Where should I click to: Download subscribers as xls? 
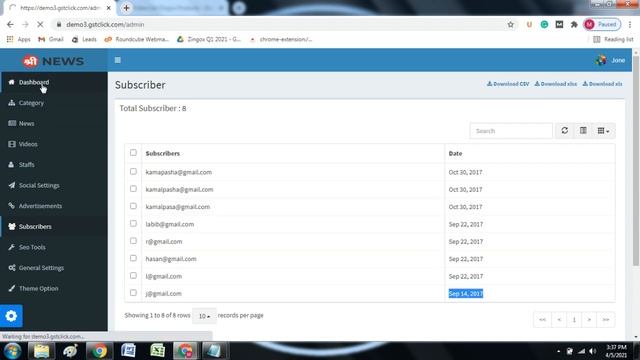602,84
